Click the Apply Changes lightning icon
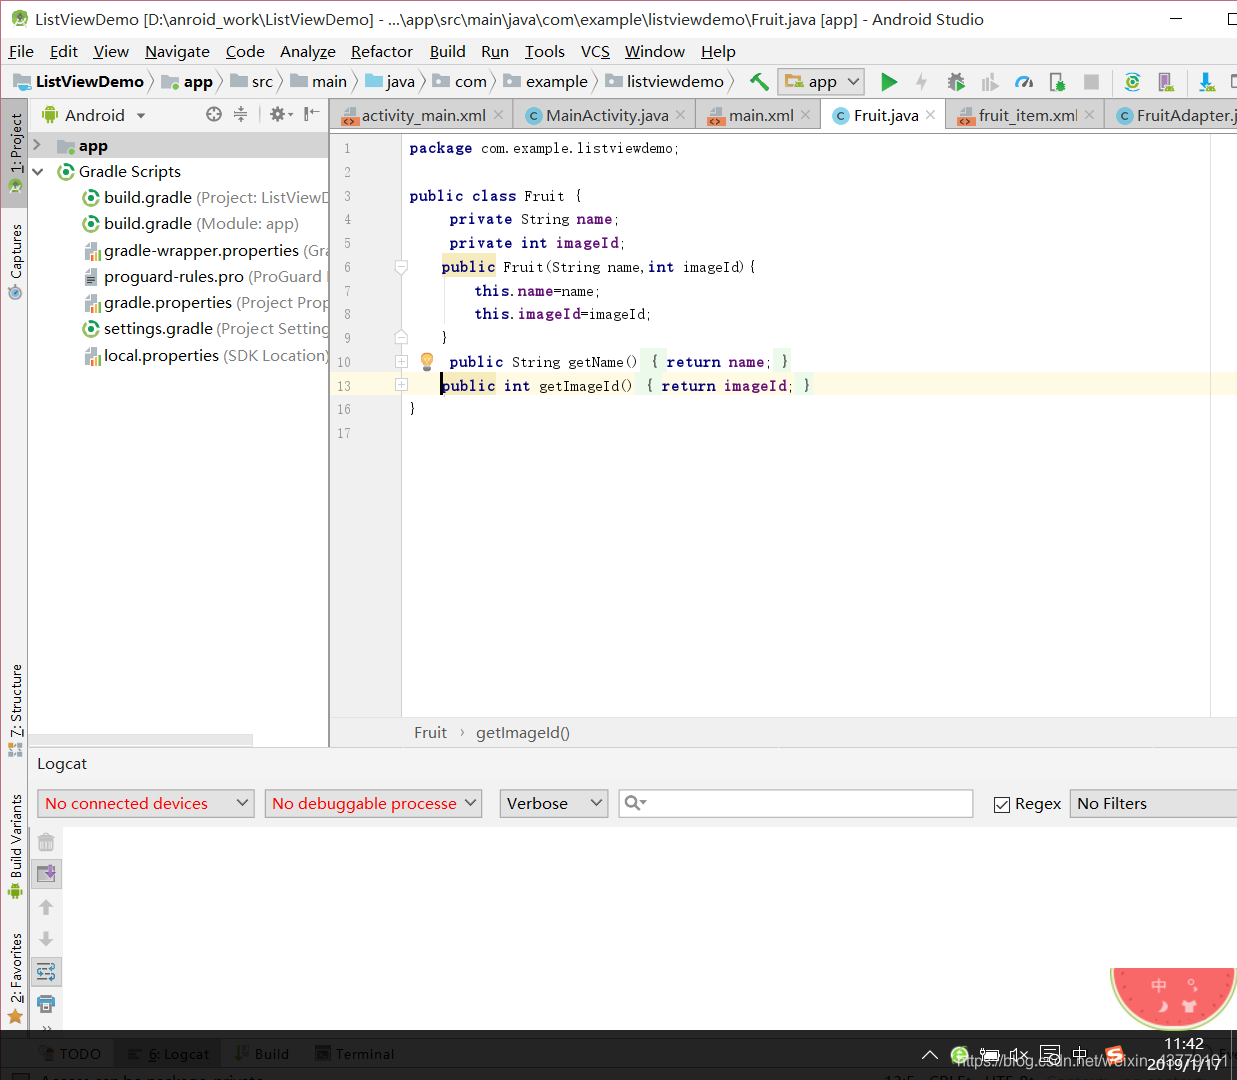The height and width of the screenshot is (1080, 1237). click(921, 82)
